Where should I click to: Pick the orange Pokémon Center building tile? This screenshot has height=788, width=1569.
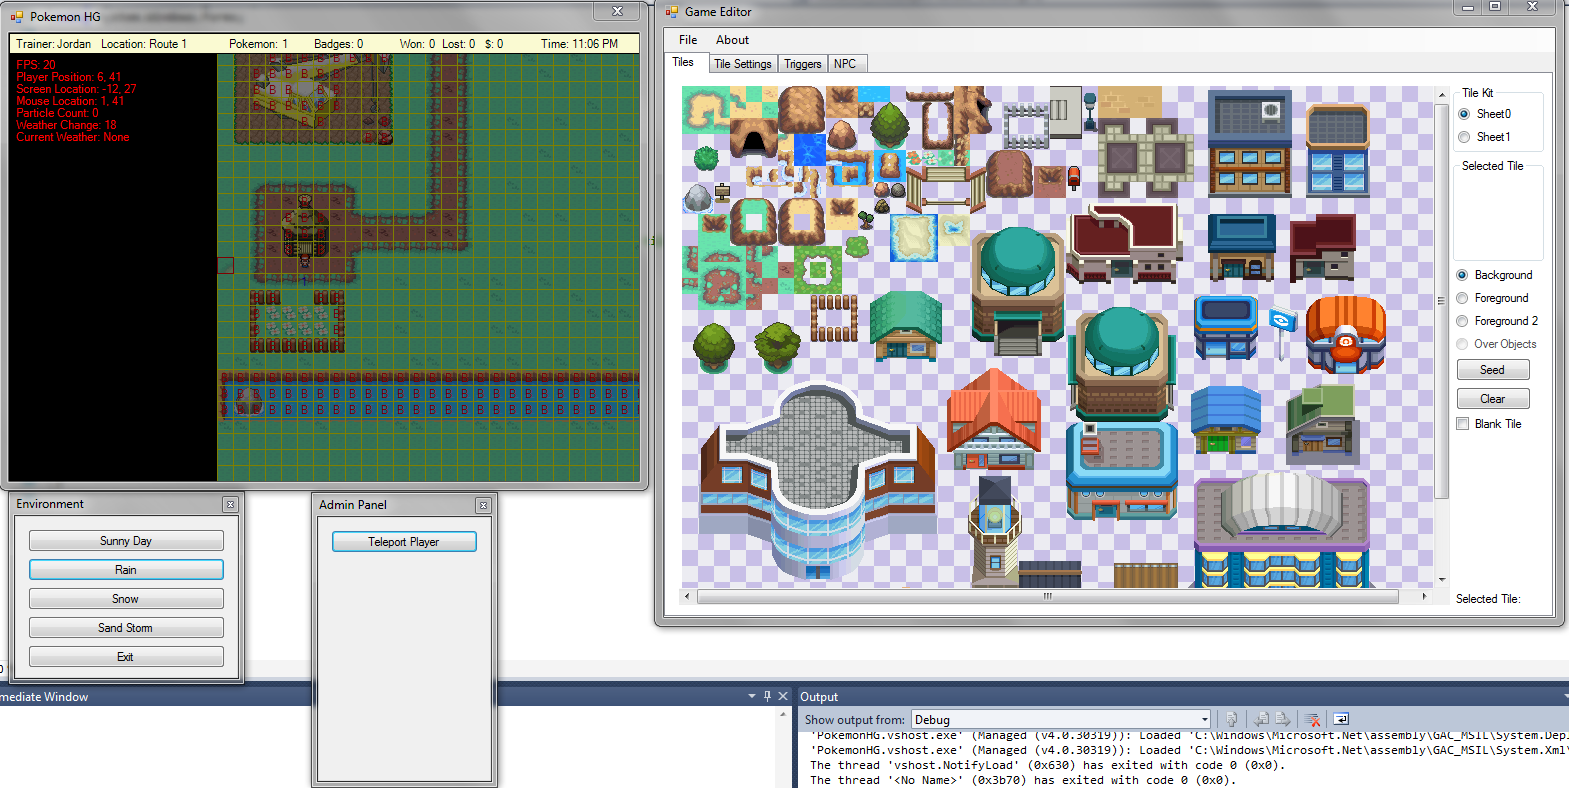tap(1346, 335)
